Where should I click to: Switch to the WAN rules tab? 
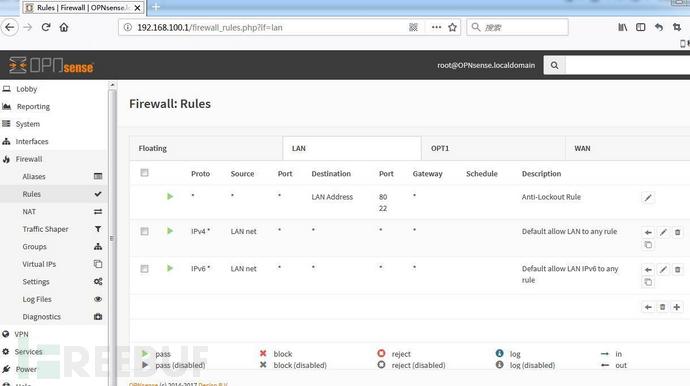628,148
